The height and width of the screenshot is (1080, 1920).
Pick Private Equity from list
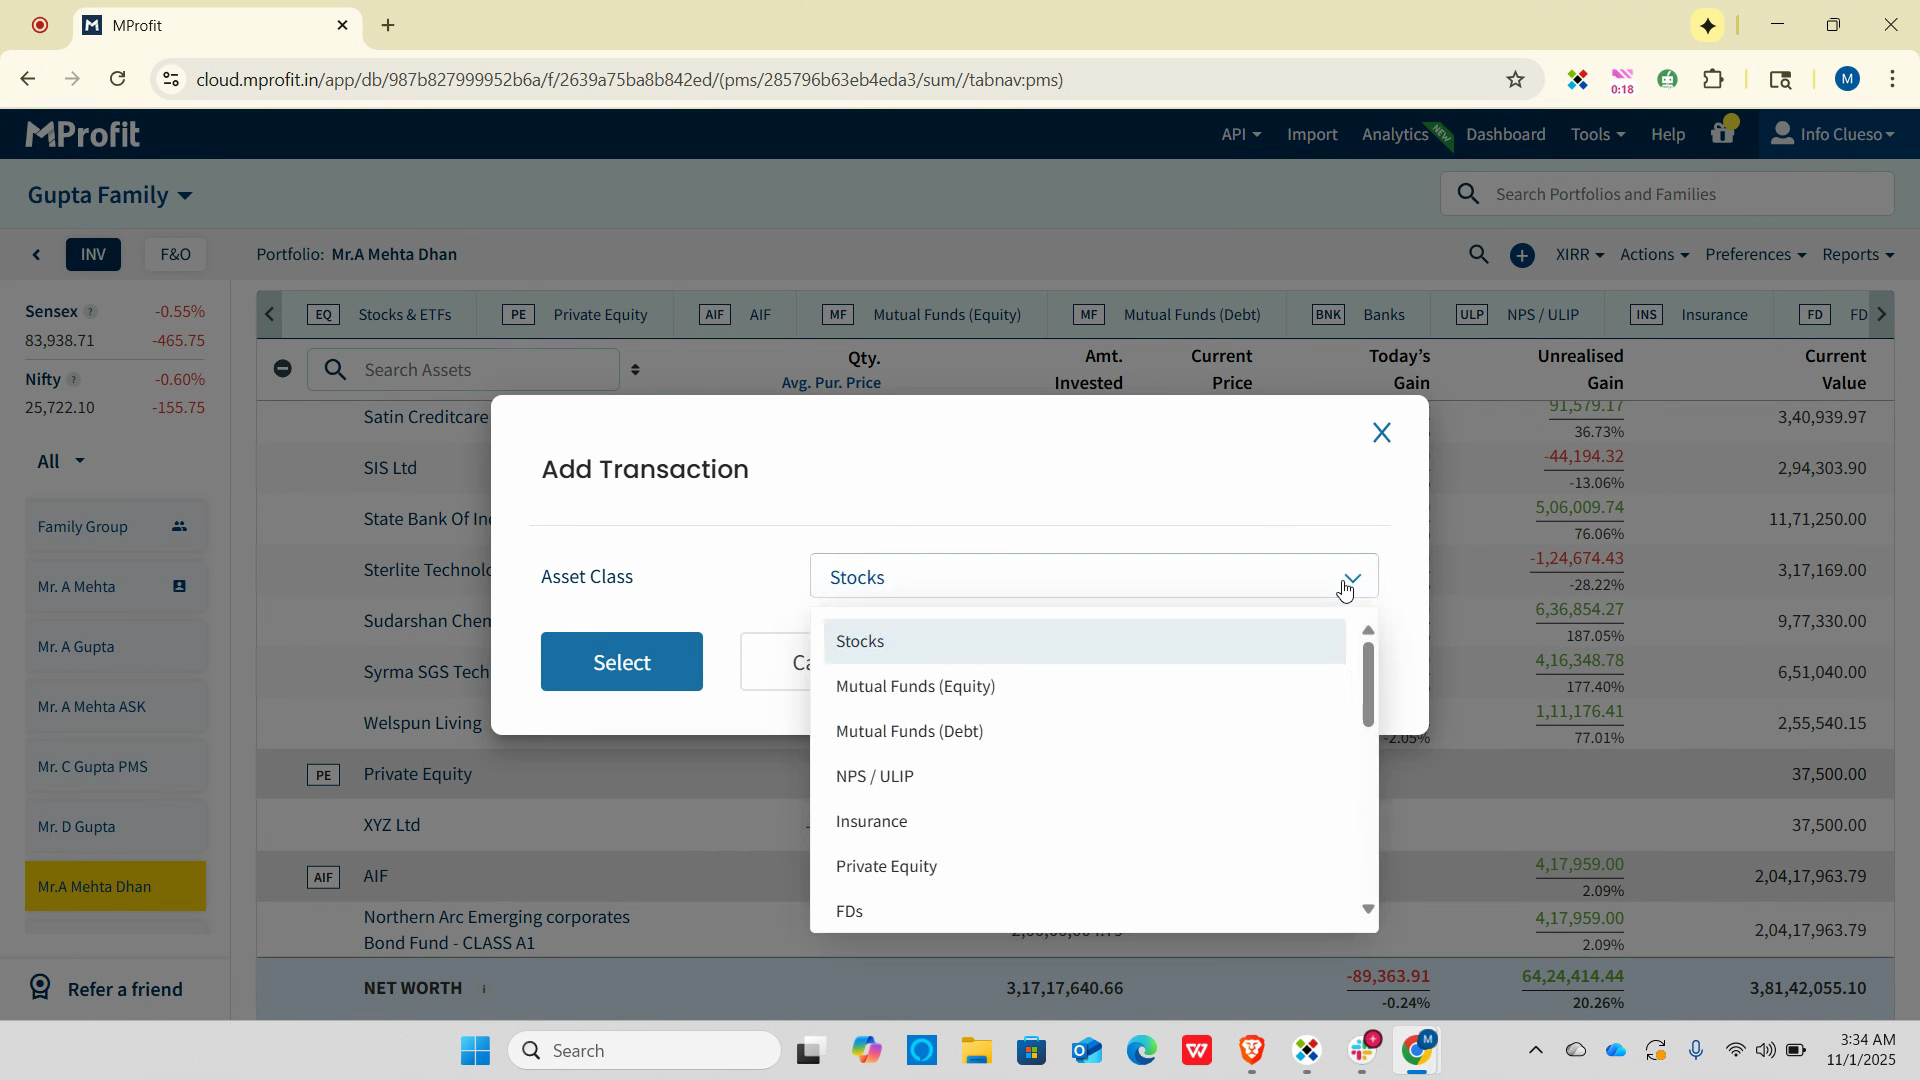coord(886,866)
